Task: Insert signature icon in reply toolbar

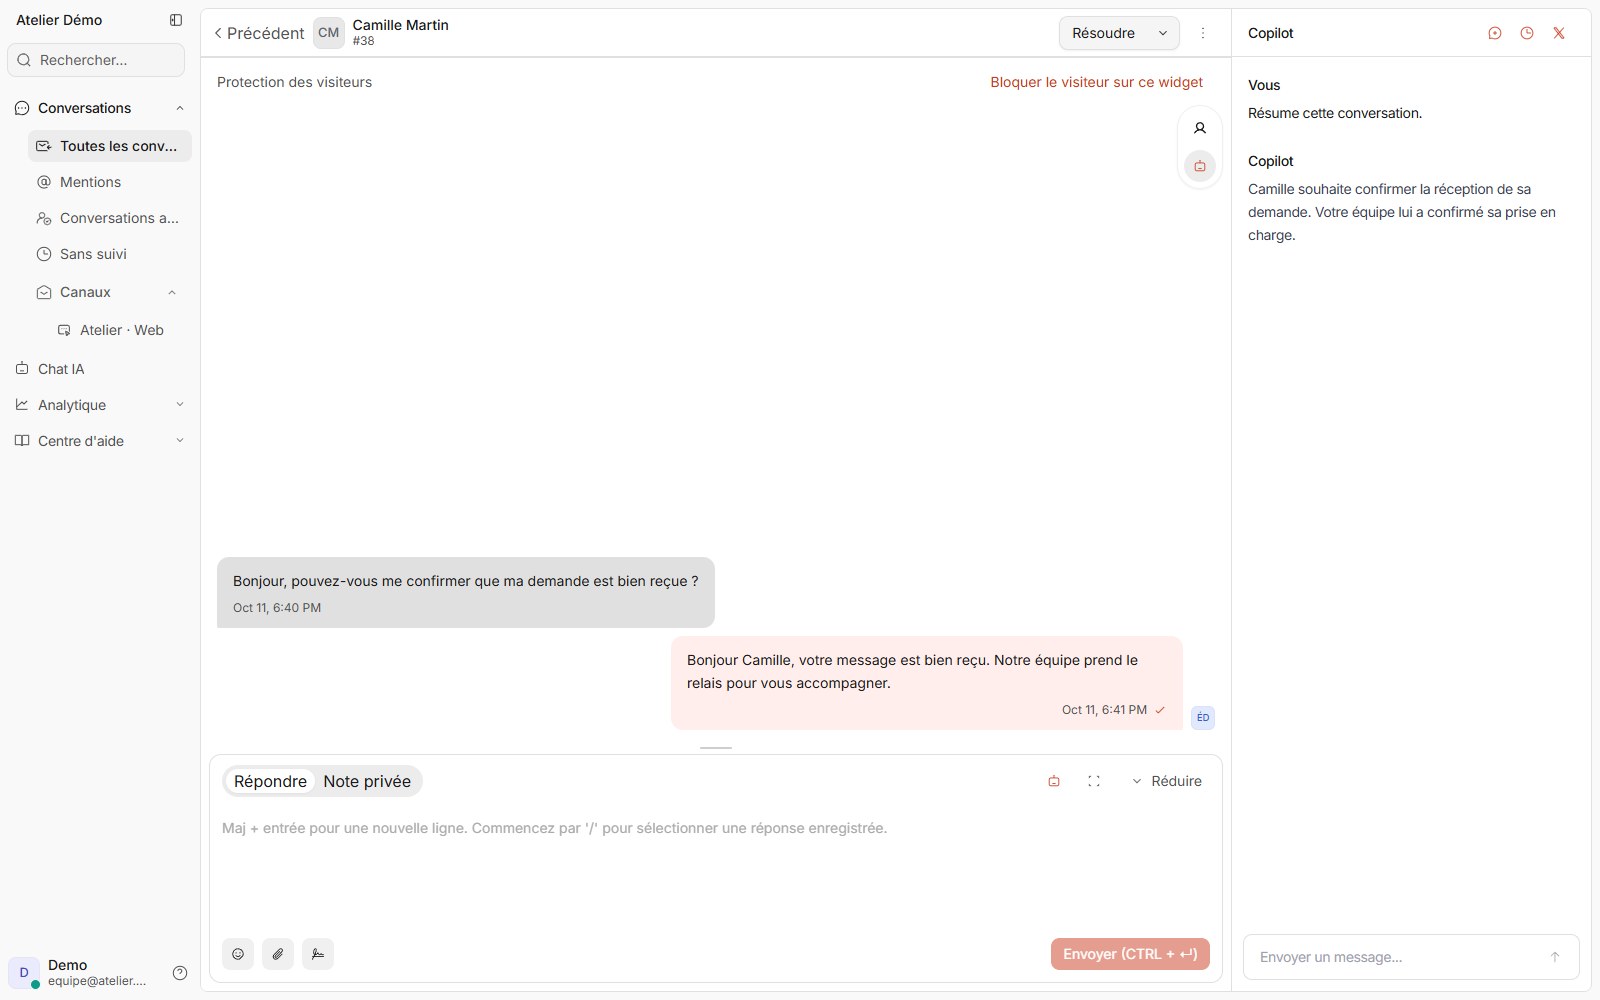Action: pyautogui.click(x=318, y=954)
